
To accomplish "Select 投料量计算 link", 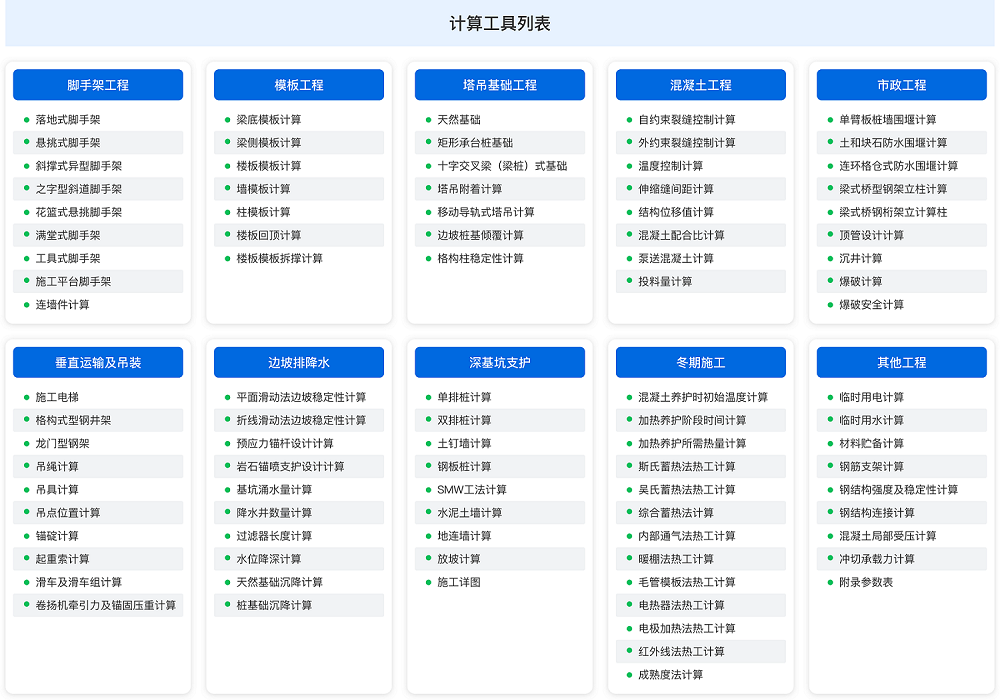I will point(666,281).
